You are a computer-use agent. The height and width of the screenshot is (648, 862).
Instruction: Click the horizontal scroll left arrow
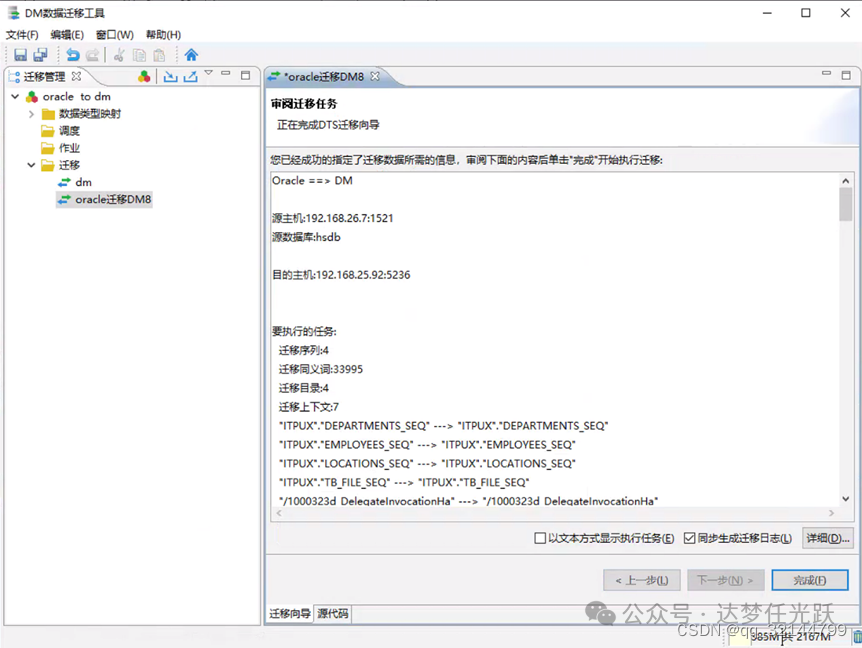279,513
